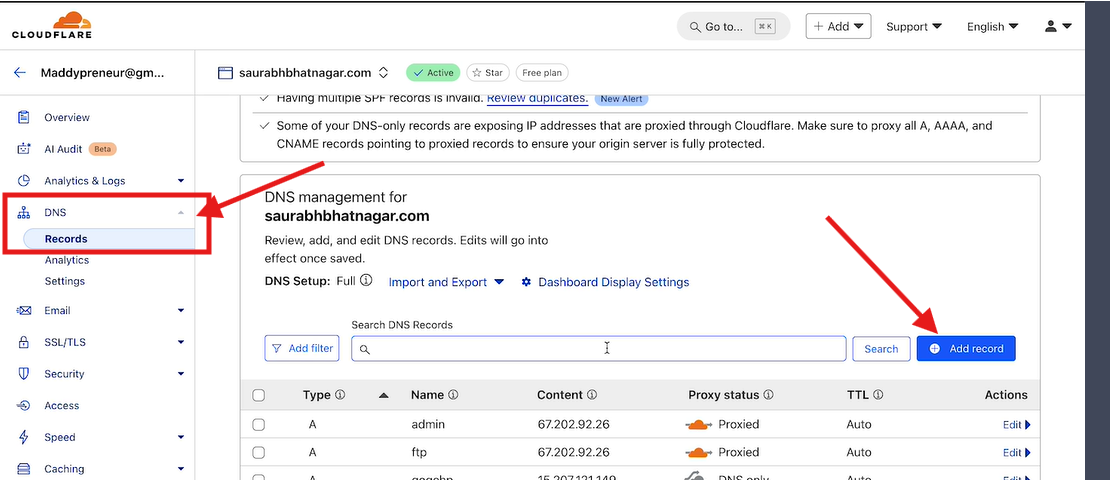Edit the admin A record
The height and width of the screenshot is (480, 1110).
coord(1017,425)
